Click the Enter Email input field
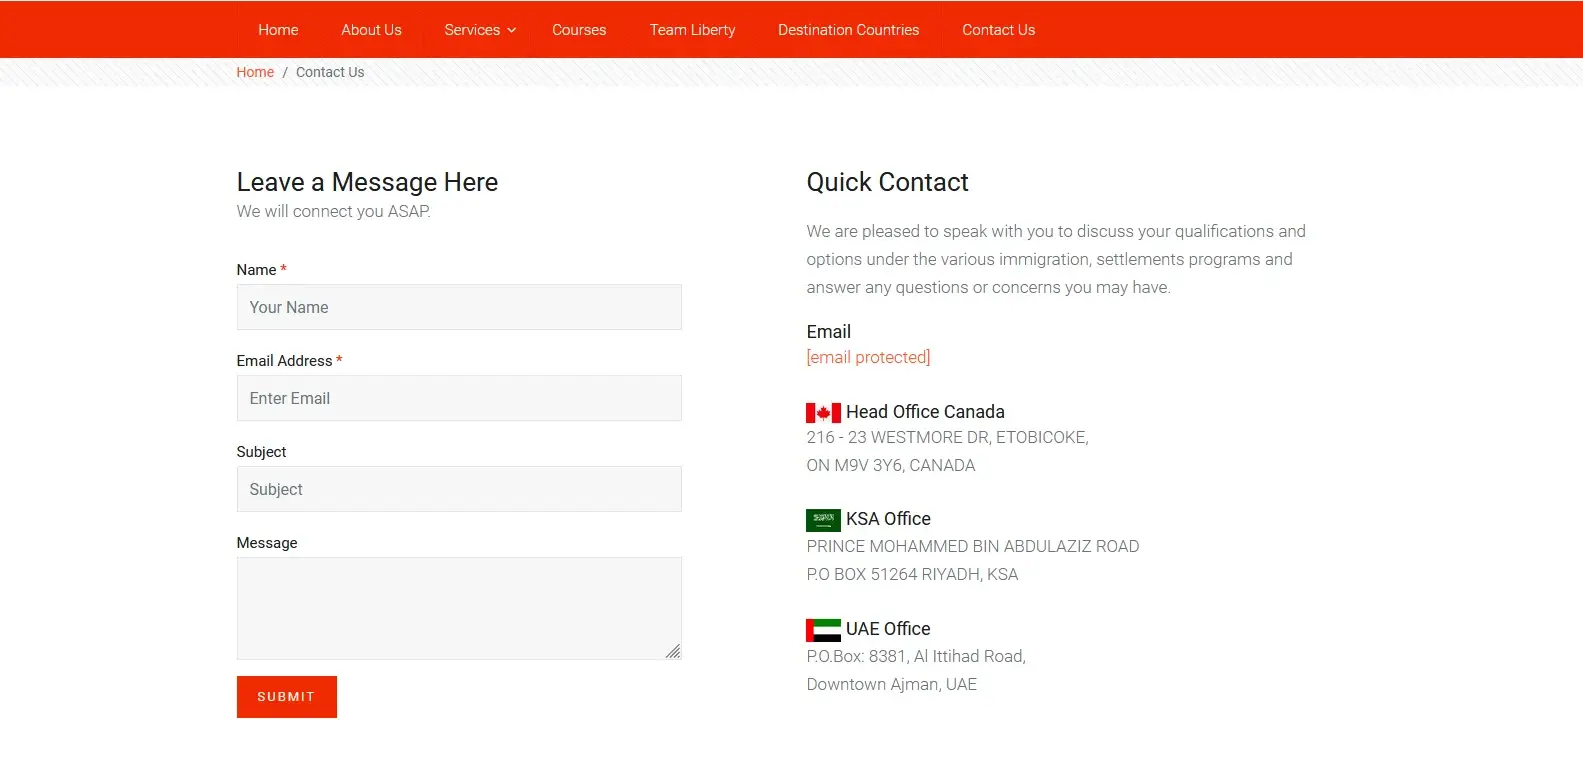 pos(459,398)
